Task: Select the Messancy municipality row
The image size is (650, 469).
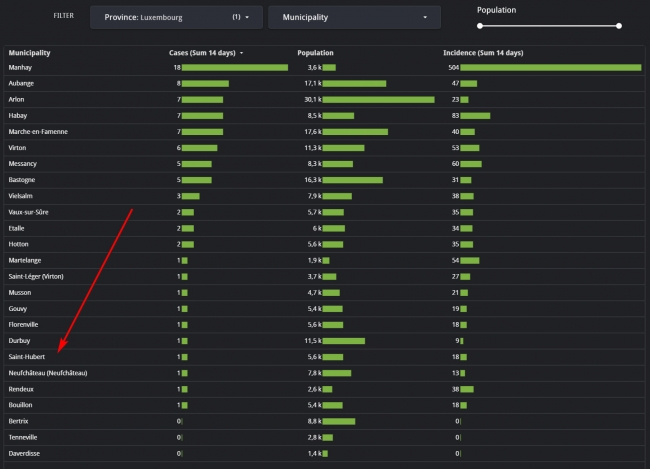Action: pyautogui.click(x=325, y=164)
